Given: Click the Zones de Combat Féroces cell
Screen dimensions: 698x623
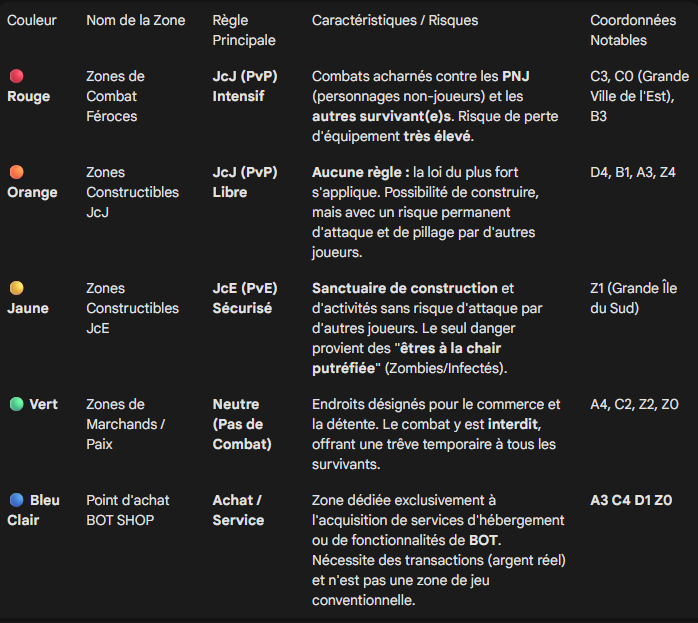Looking at the screenshot, I should [115, 96].
